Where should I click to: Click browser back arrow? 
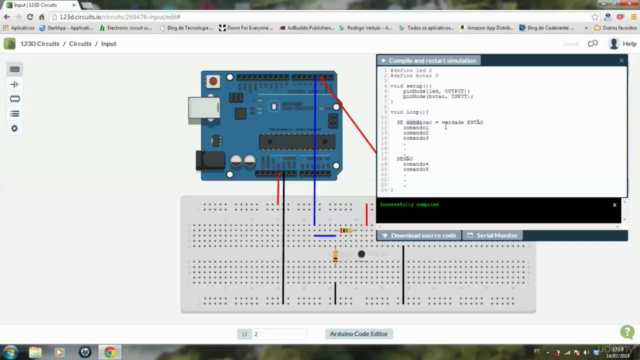tap(7, 17)
